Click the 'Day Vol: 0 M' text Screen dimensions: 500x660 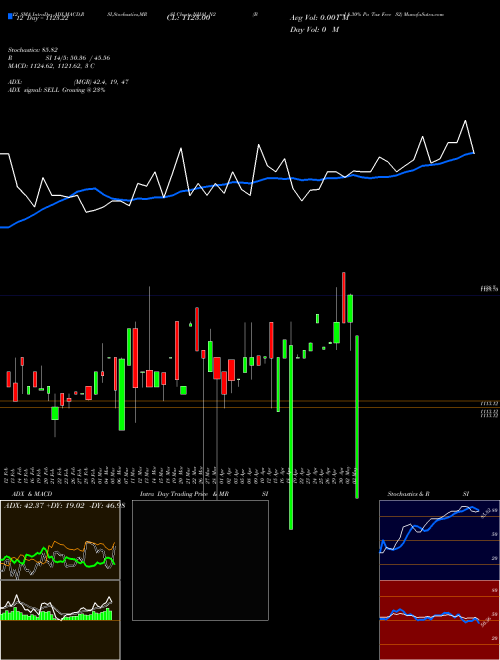click(314, 30)
